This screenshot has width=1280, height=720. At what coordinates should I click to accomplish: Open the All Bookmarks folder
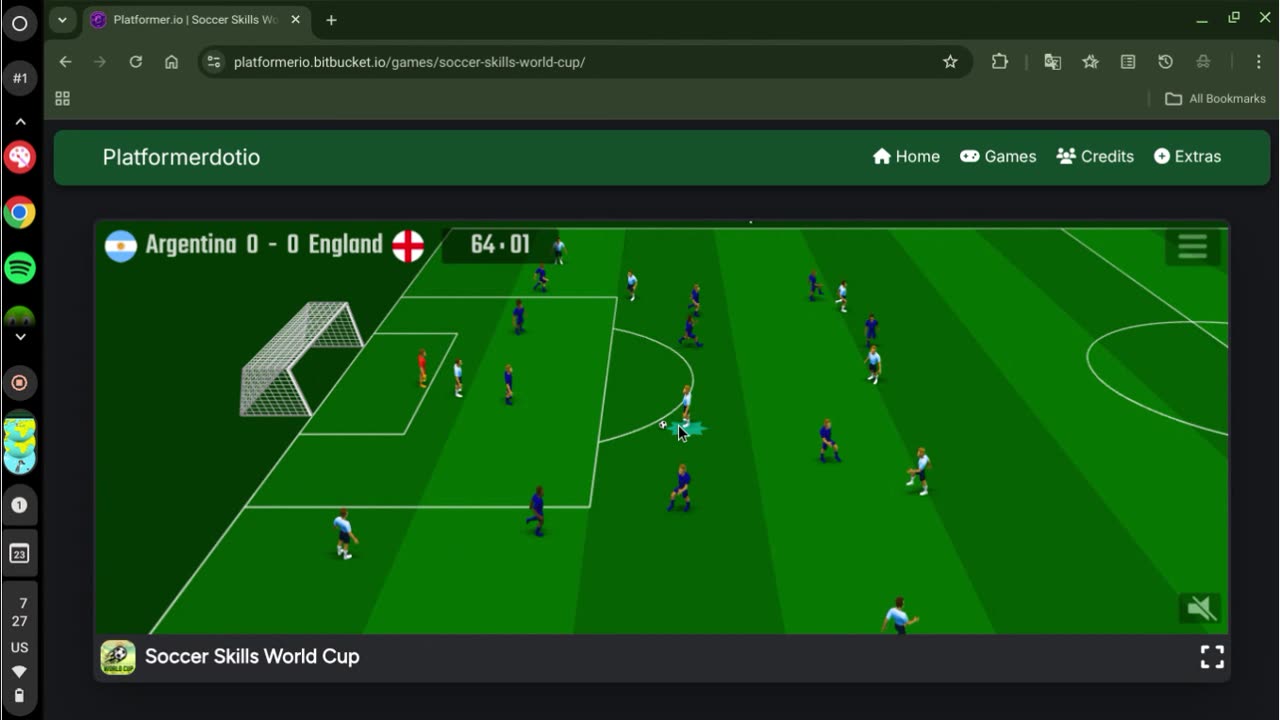[x=1216, y=98]
